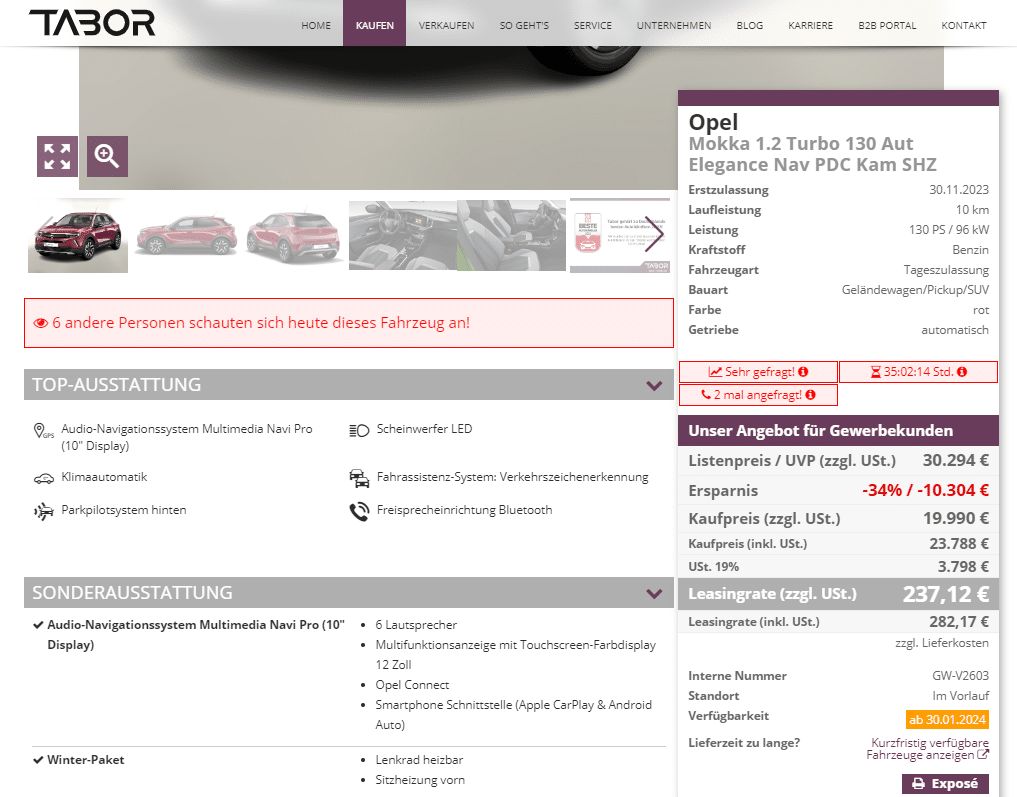Open Kurzfristig verfügbare Fahrzeuge anzeigen link
The width and height of the screenshot is (1017, 797).
927,748
